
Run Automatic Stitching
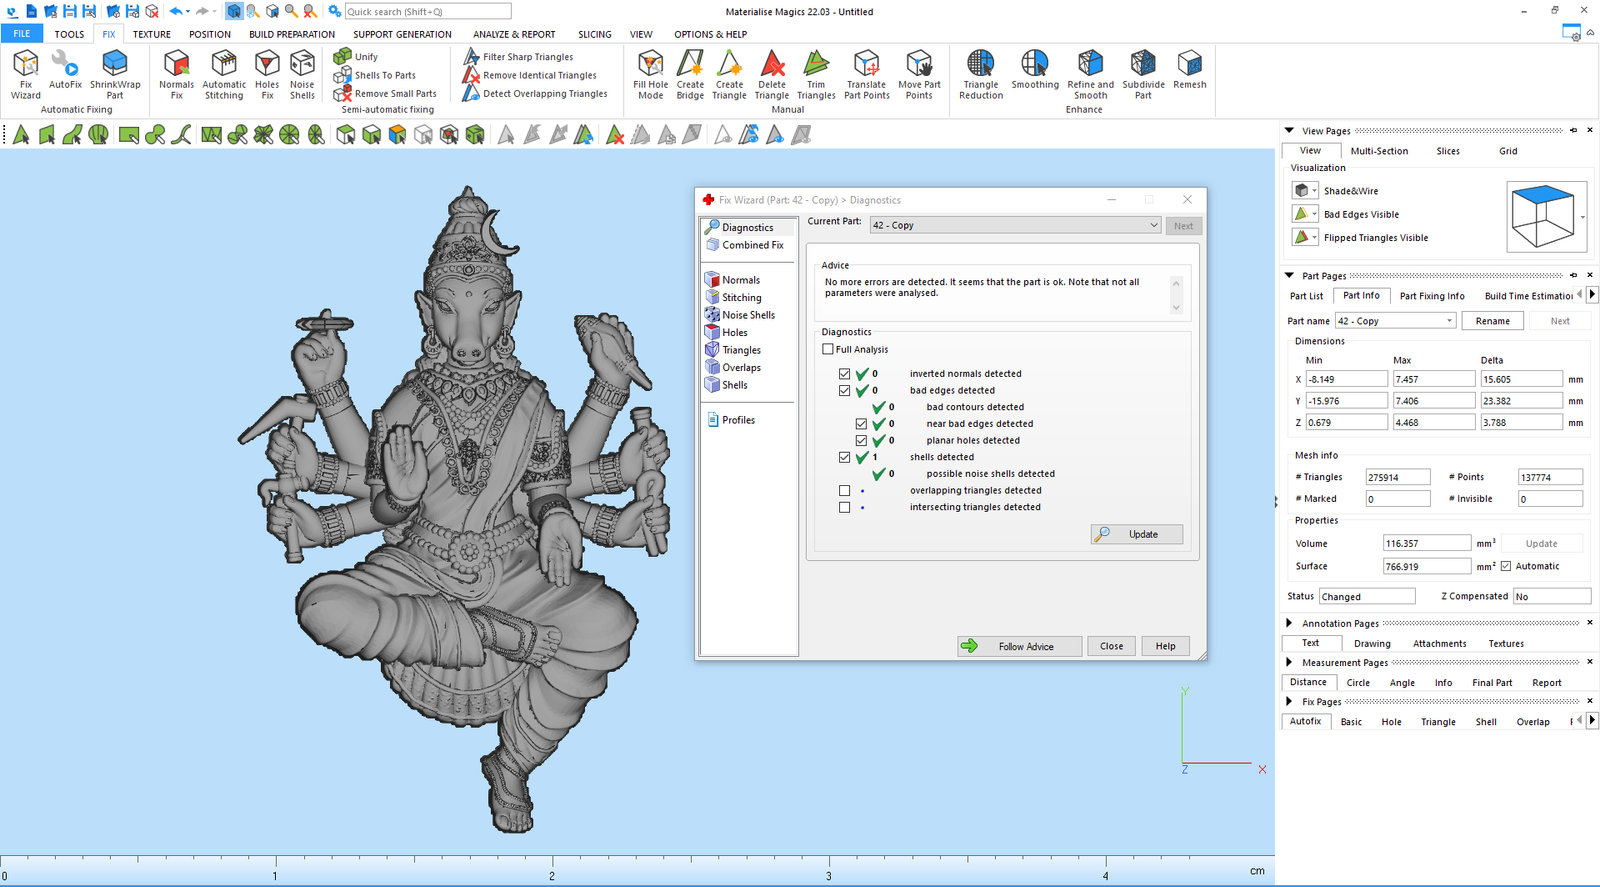[224, 75]
